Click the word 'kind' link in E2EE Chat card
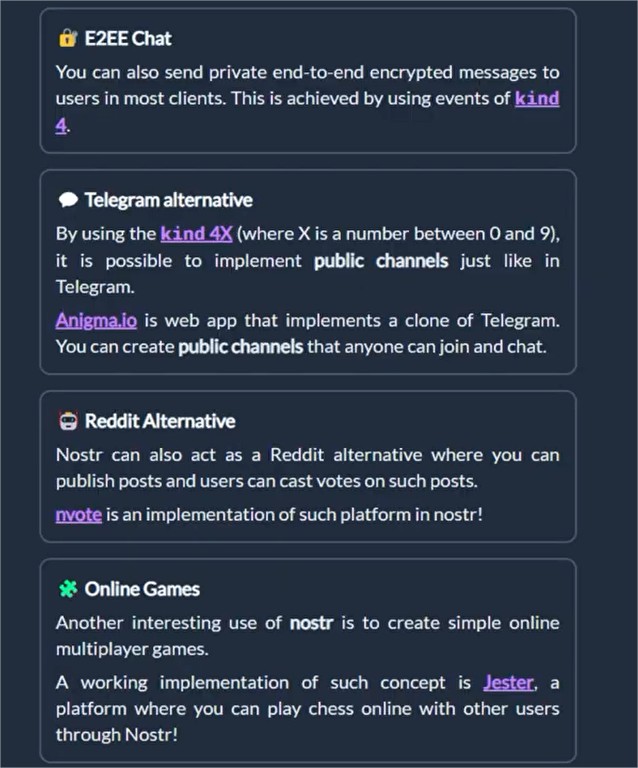Image resolution: width=638 pixels, height=768 pixels. coord(537,98)
